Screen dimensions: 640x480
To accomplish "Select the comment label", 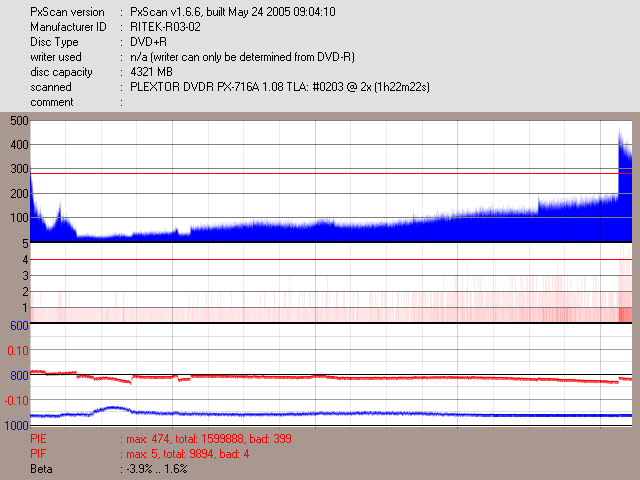I will pyautogui.click(x=52, y=102).
